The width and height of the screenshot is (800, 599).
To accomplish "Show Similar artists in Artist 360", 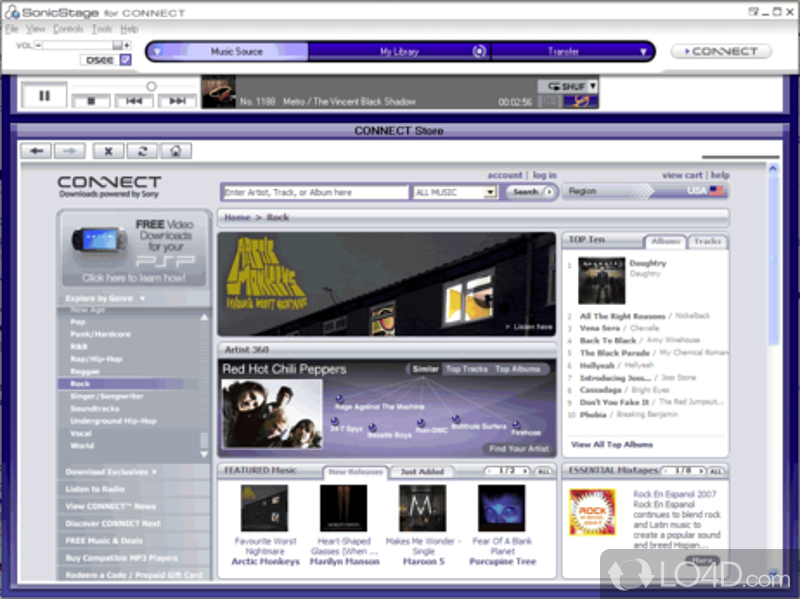I will point(425,369).
